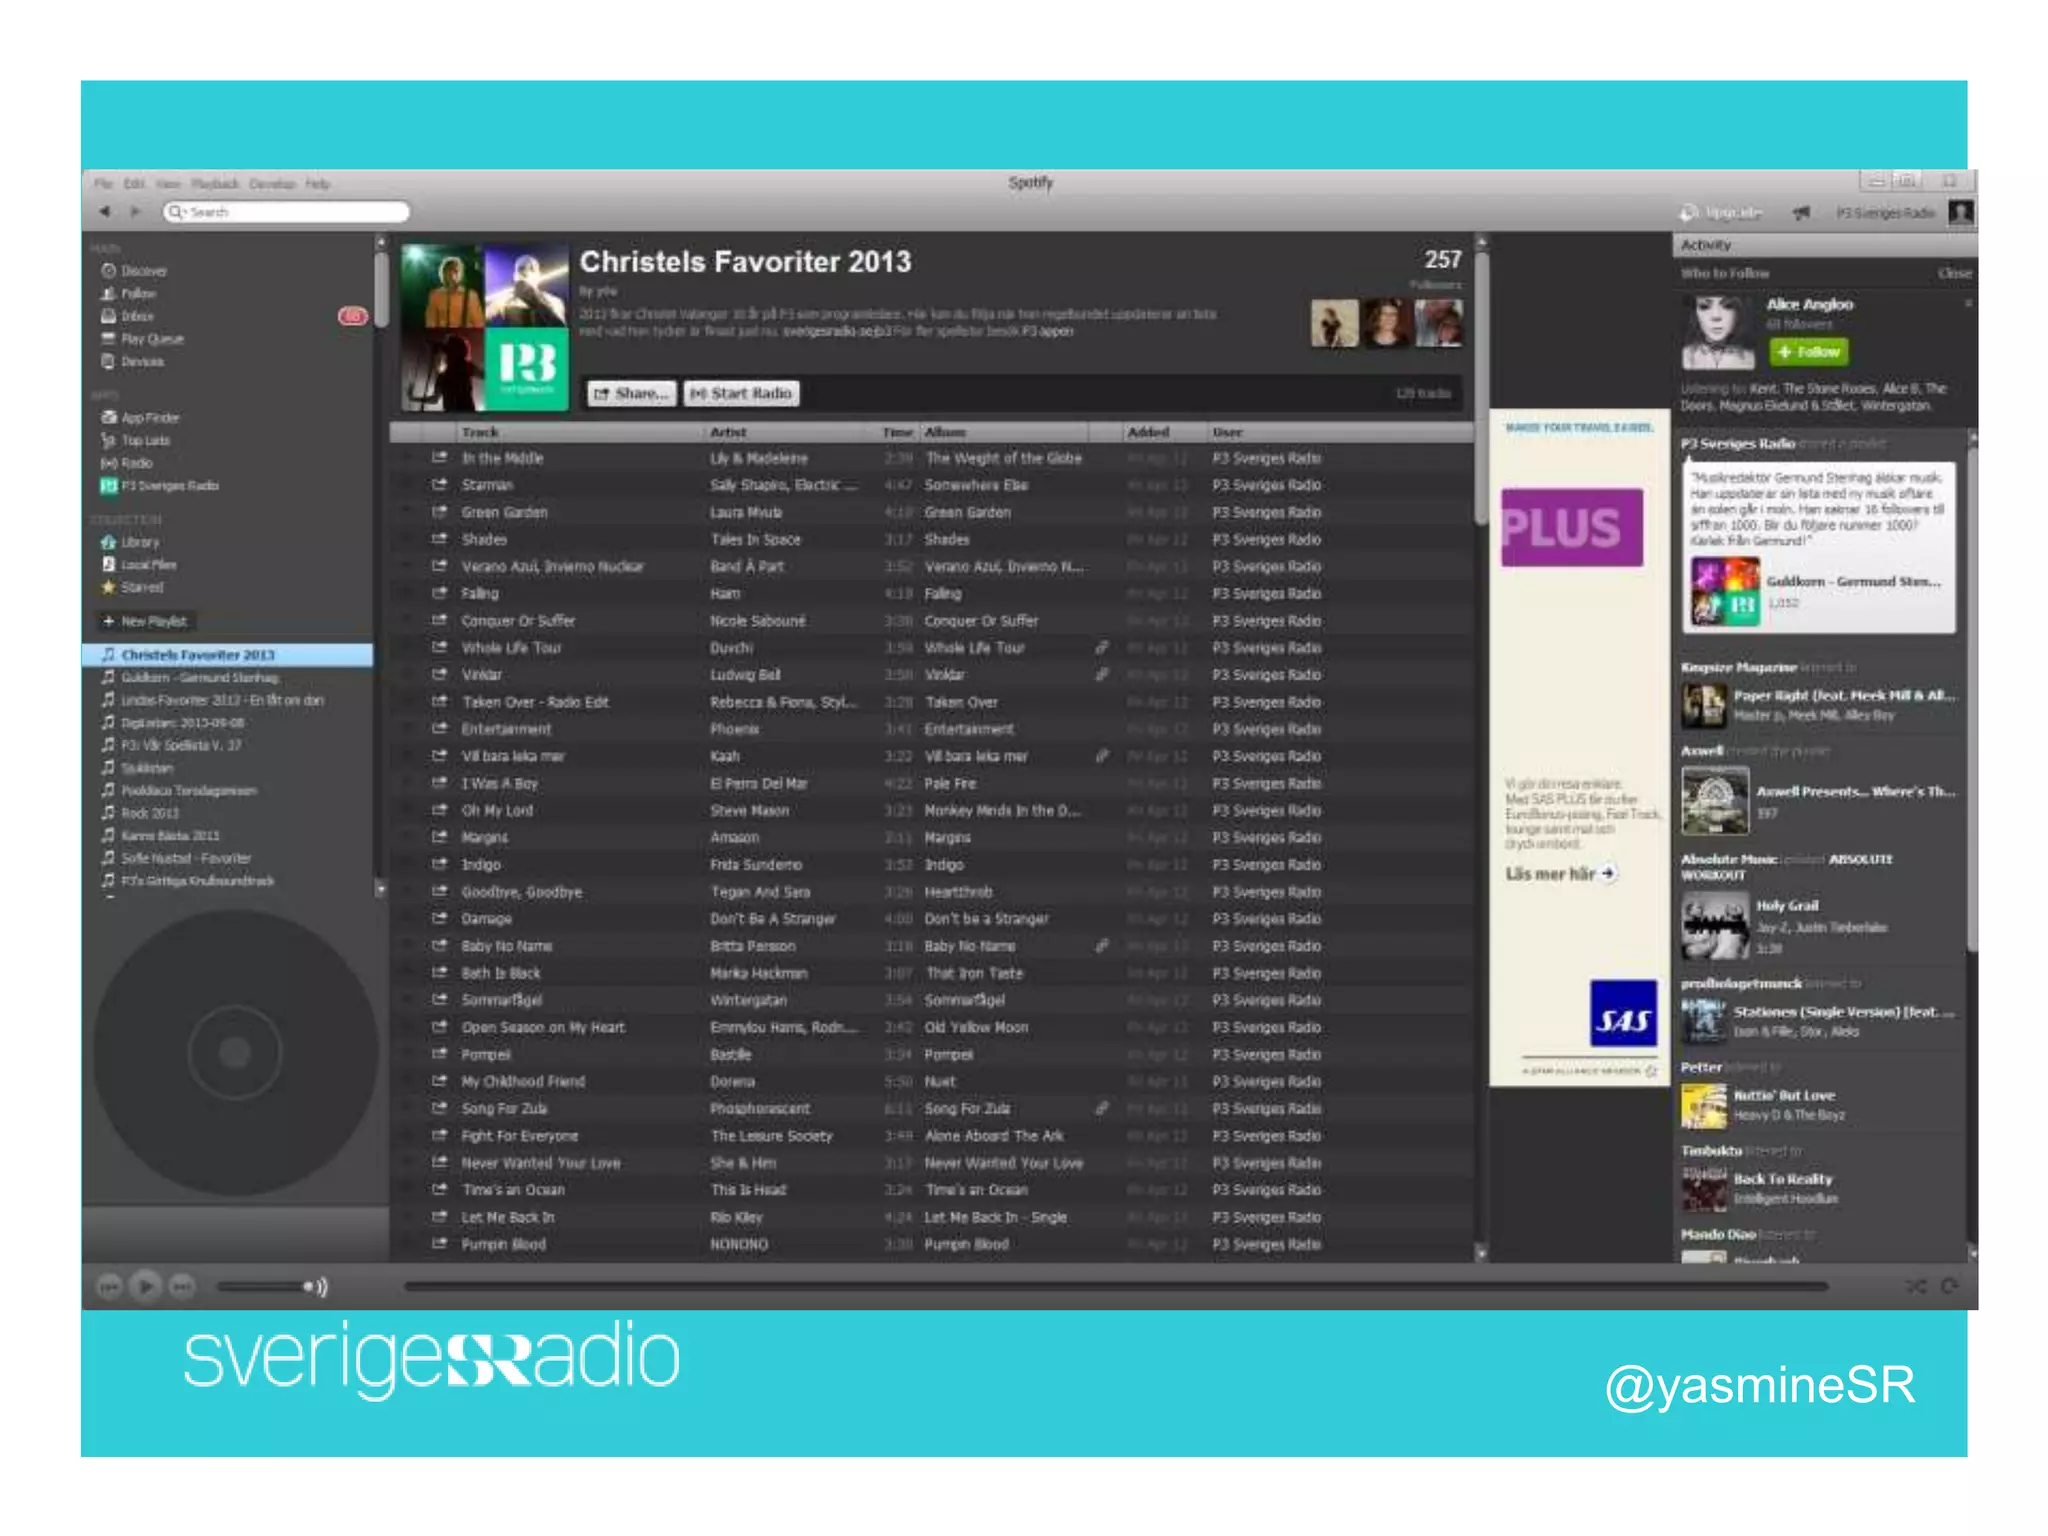2048x1536 pixels.
Task: Open the Playback menu
Action: click(214, 184)
